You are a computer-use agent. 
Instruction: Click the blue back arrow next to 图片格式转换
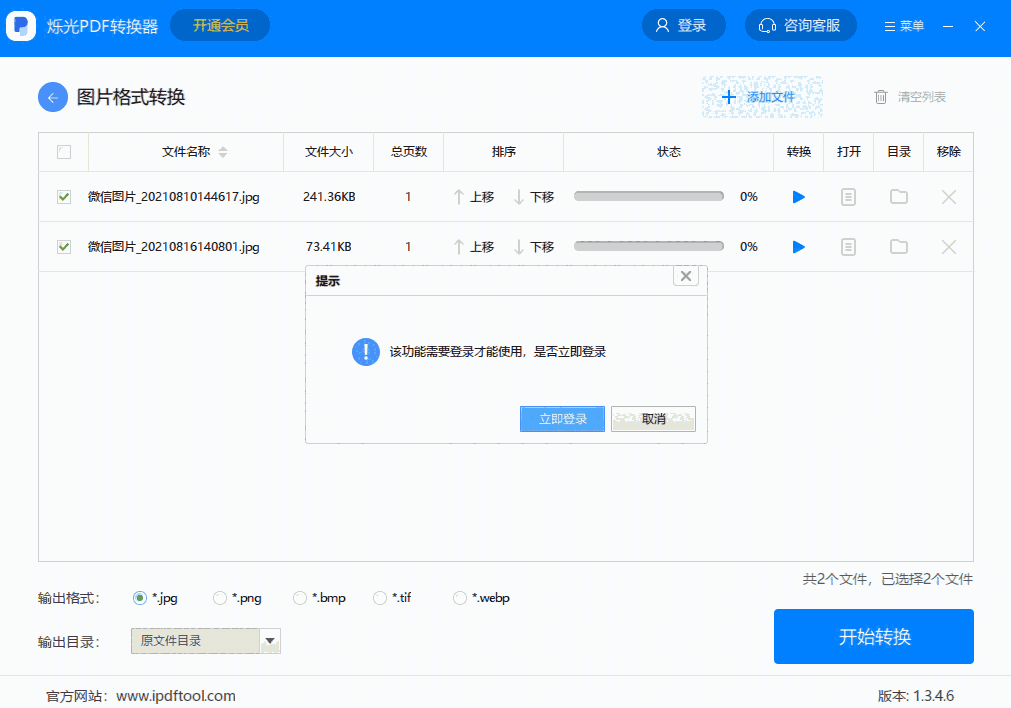[52, 97]
